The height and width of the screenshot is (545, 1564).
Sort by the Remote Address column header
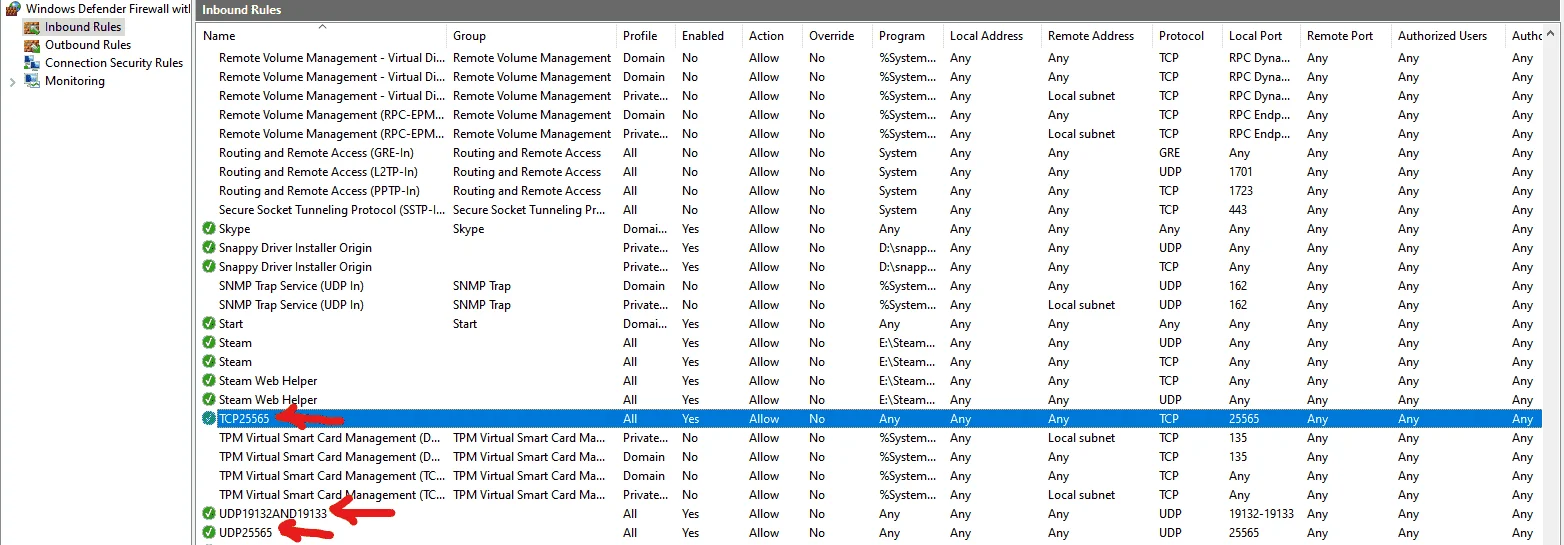pyautogui.click(x=1091, y=36)
